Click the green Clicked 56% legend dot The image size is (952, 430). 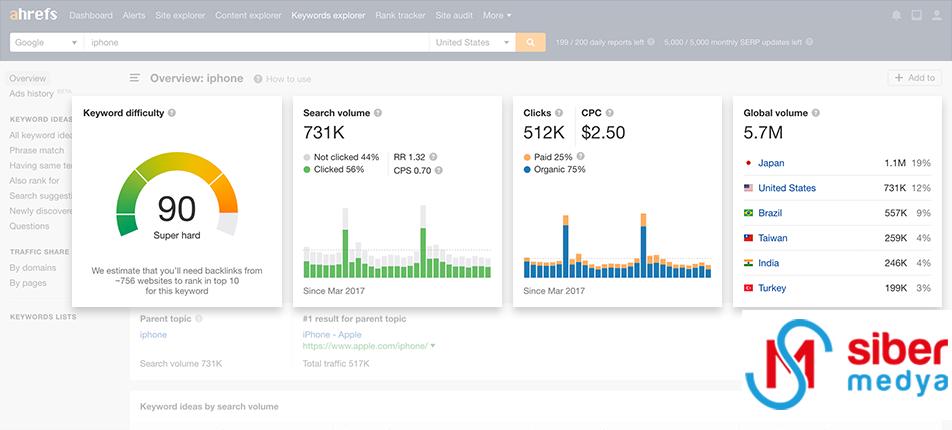(307, 169)
